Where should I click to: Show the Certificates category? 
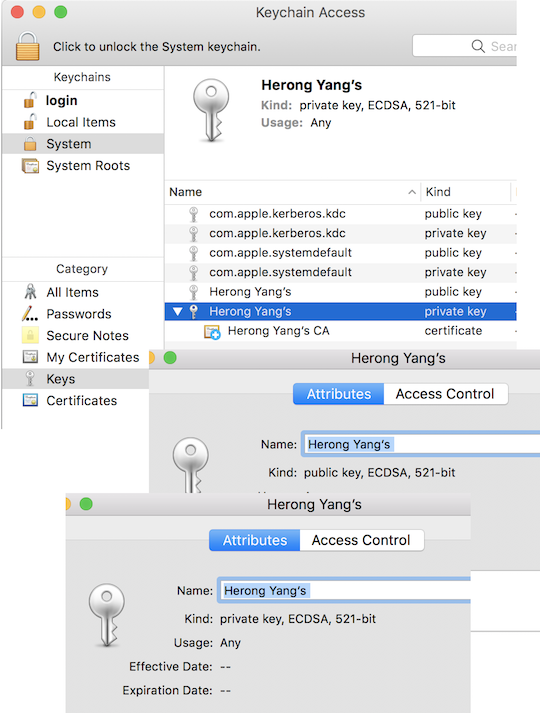pos(75,401)
